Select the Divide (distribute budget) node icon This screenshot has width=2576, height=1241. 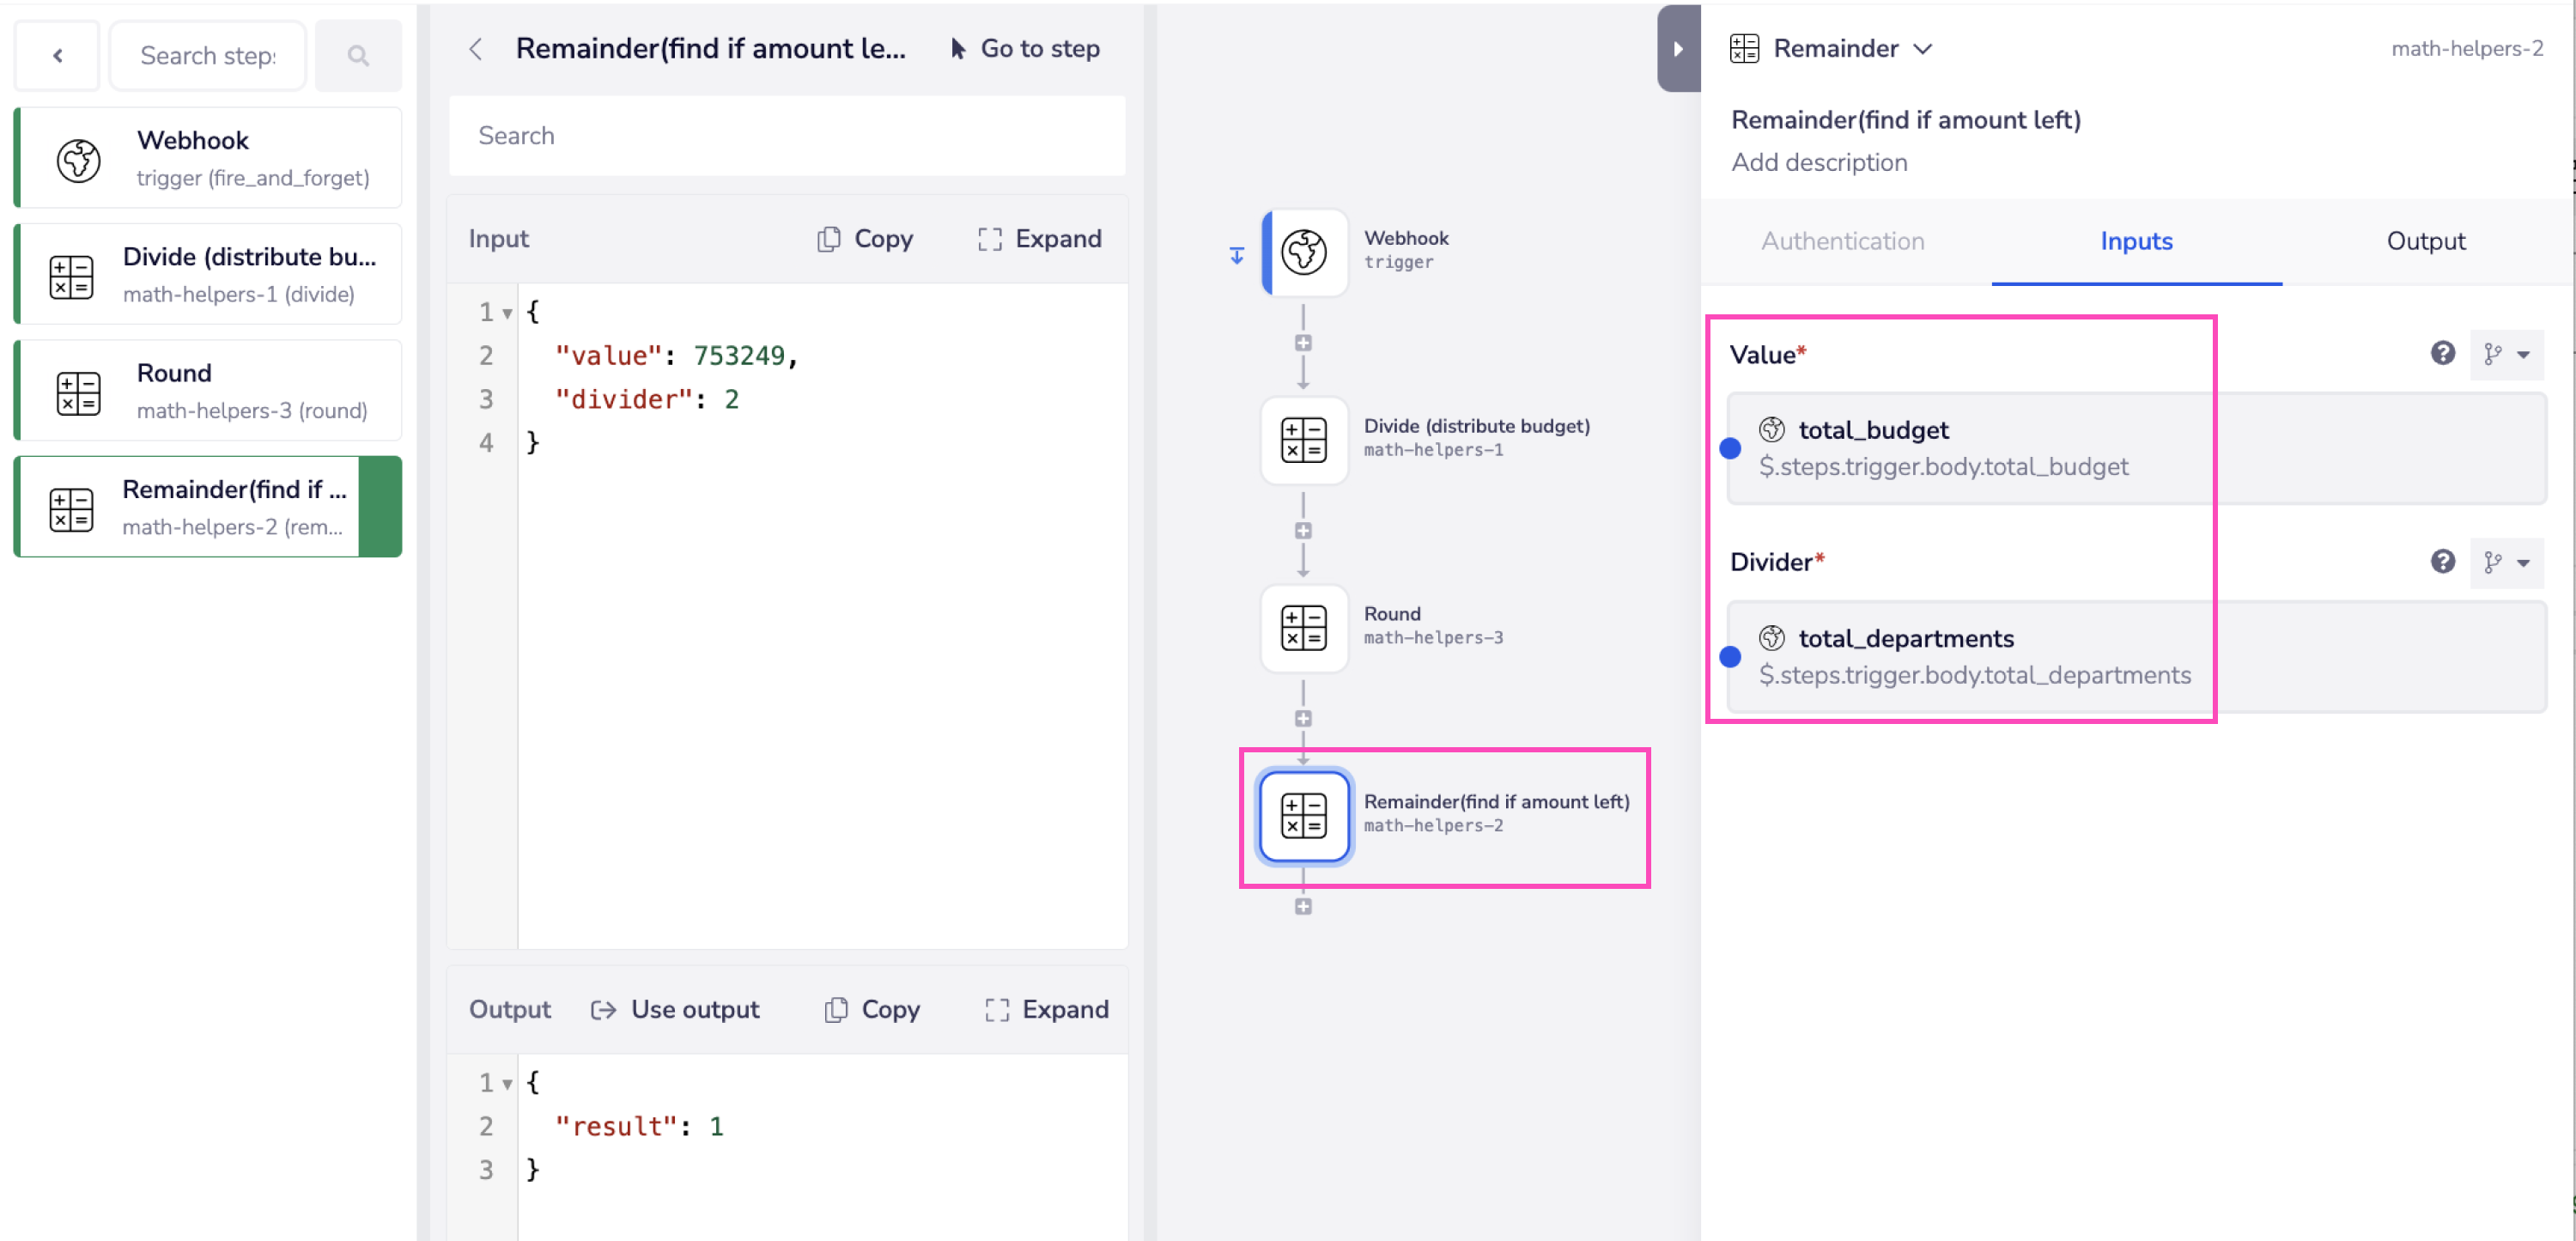click(1304, 439)
